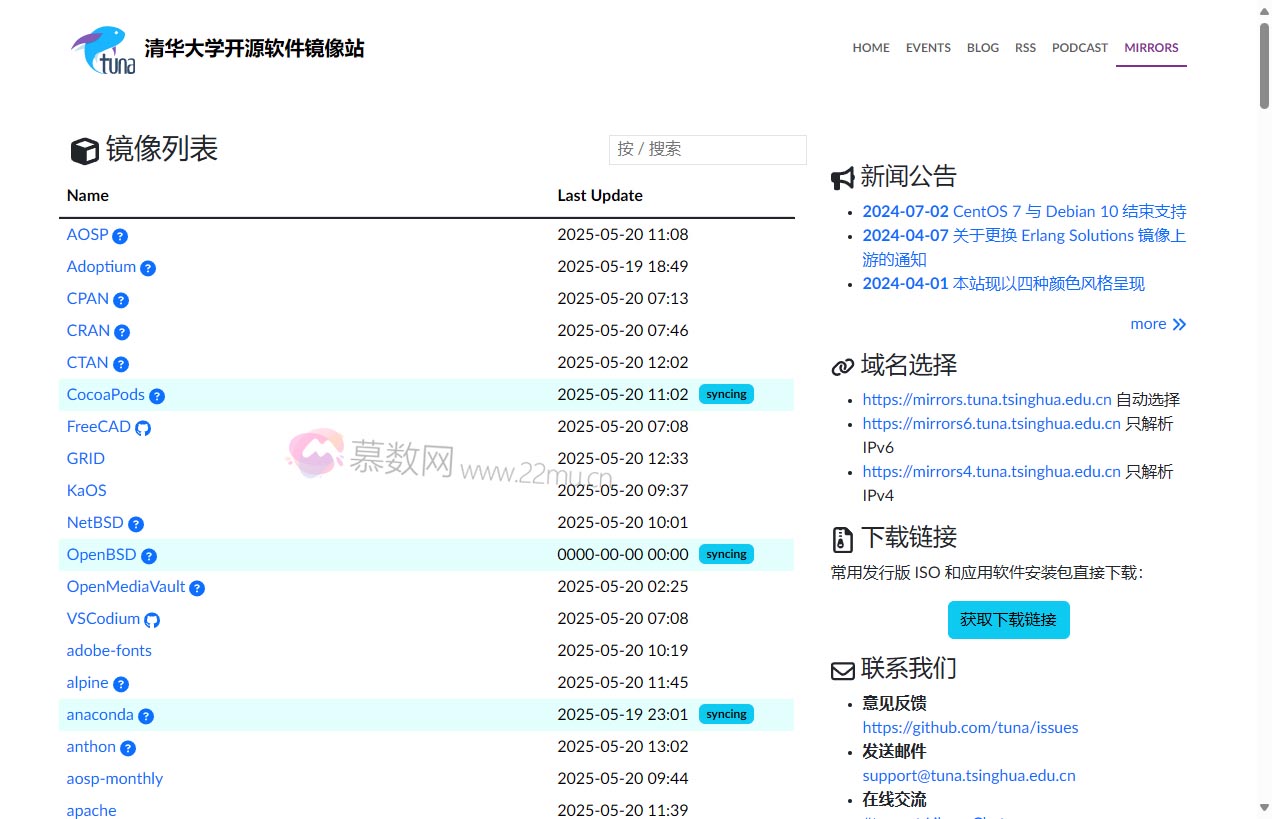The height and width of the screenshot is (819, 1272).
Task: Open the help icon next to alpine
Action: [121, 684]
